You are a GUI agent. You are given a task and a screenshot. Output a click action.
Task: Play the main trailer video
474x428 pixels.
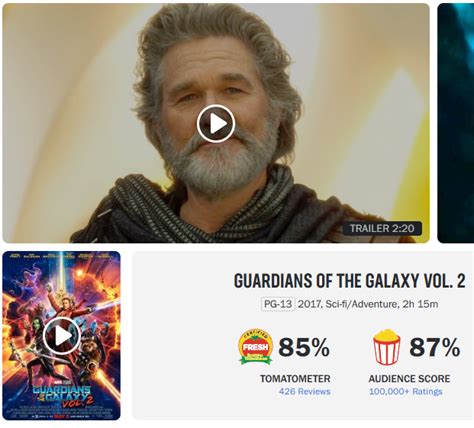point(216,124)
